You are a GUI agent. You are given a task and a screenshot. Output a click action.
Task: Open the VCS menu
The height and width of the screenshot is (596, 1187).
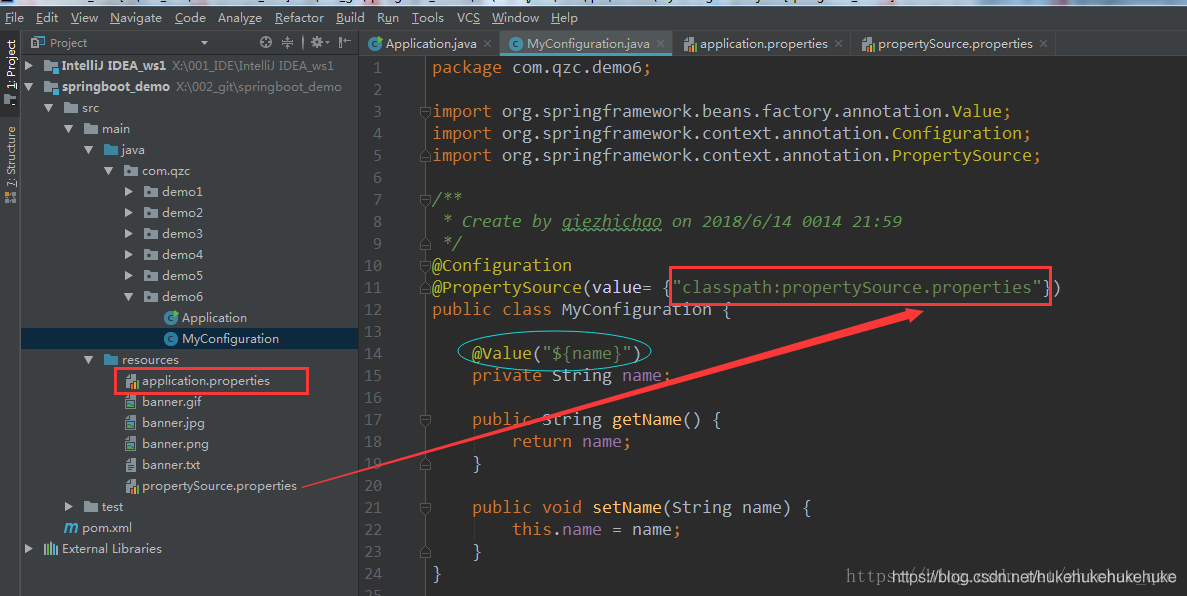click(x=469, y=17)
